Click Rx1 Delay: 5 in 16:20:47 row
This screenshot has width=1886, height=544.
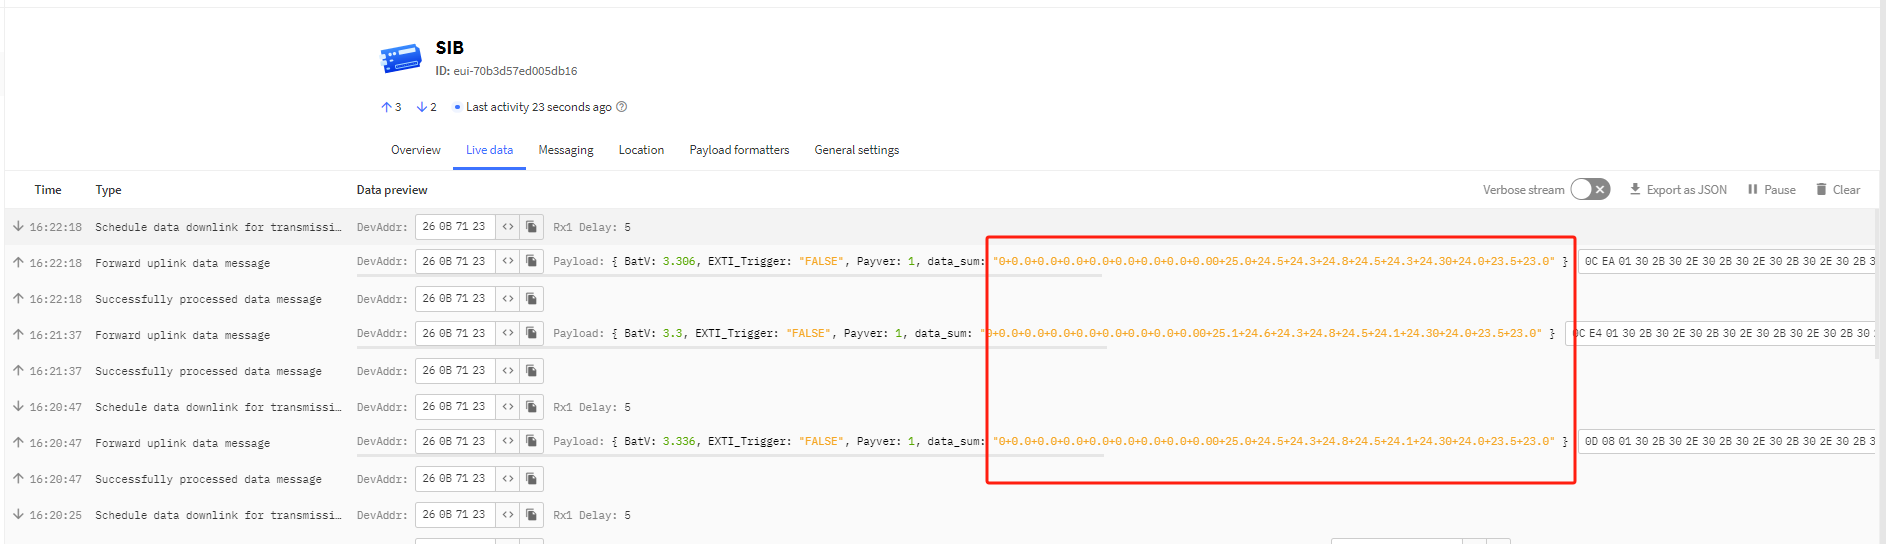[592, 408]
